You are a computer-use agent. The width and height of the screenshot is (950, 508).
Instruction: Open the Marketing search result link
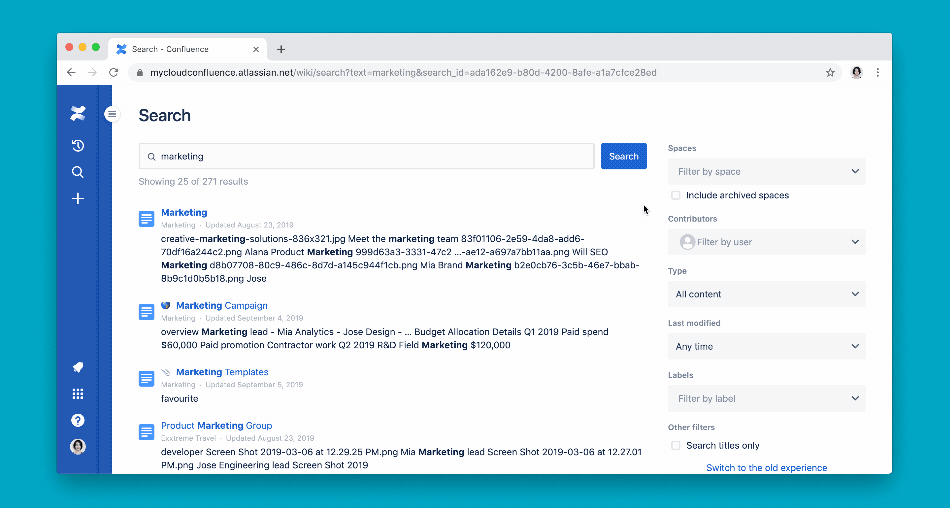(184, 212)
